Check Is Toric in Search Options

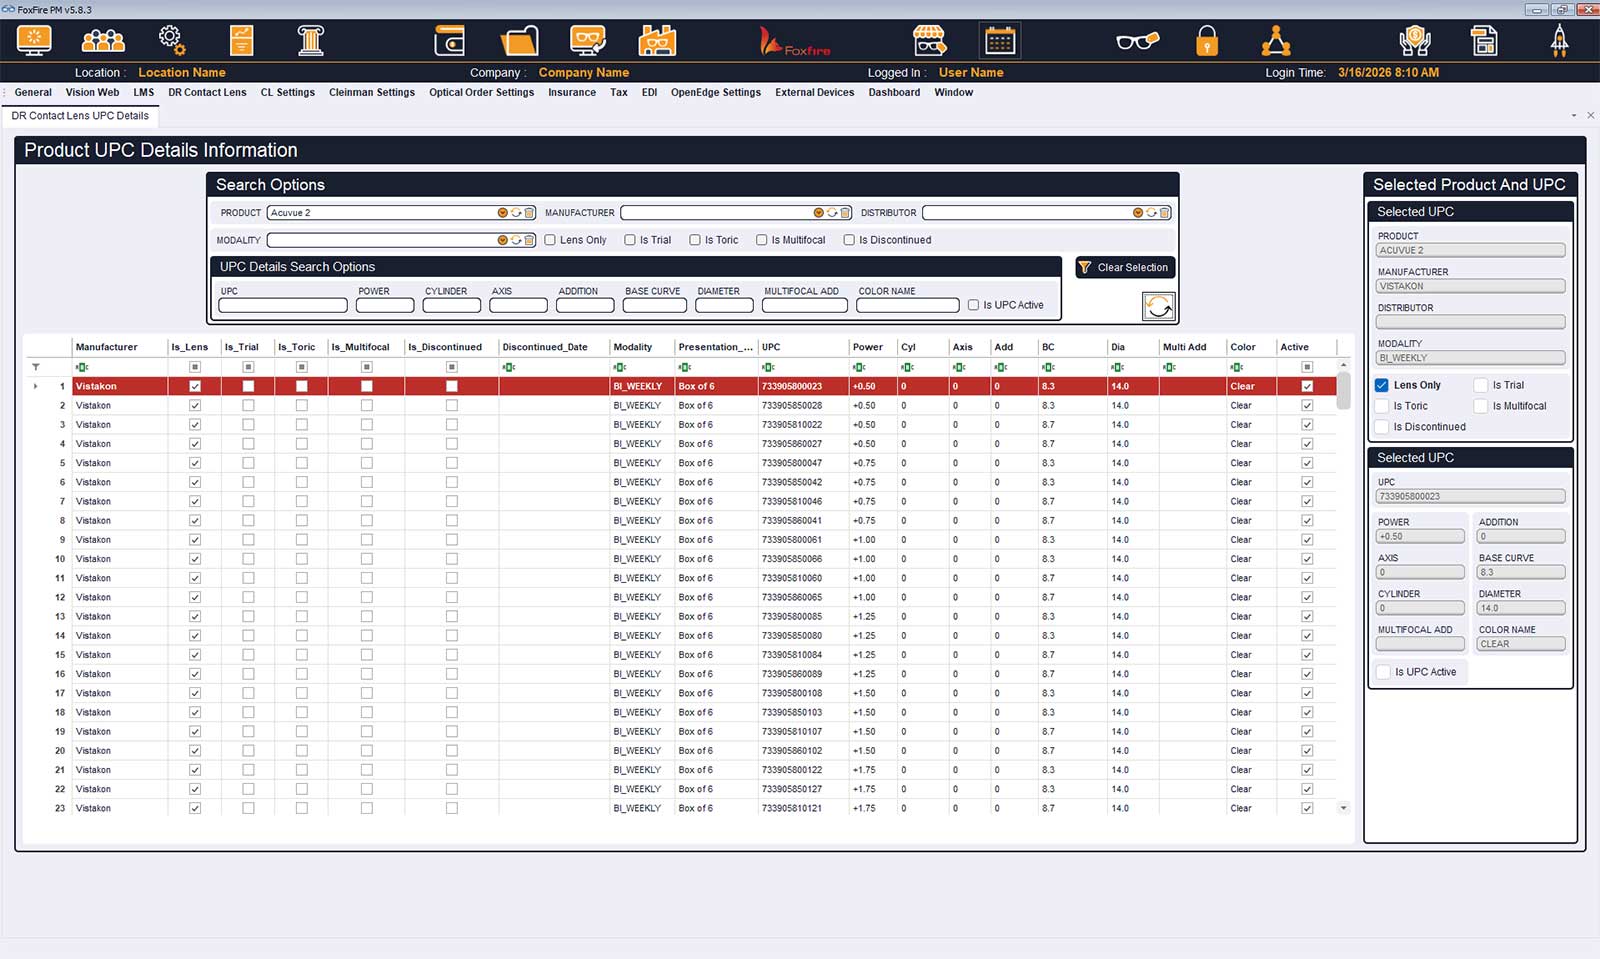click(x=695, y=240)
